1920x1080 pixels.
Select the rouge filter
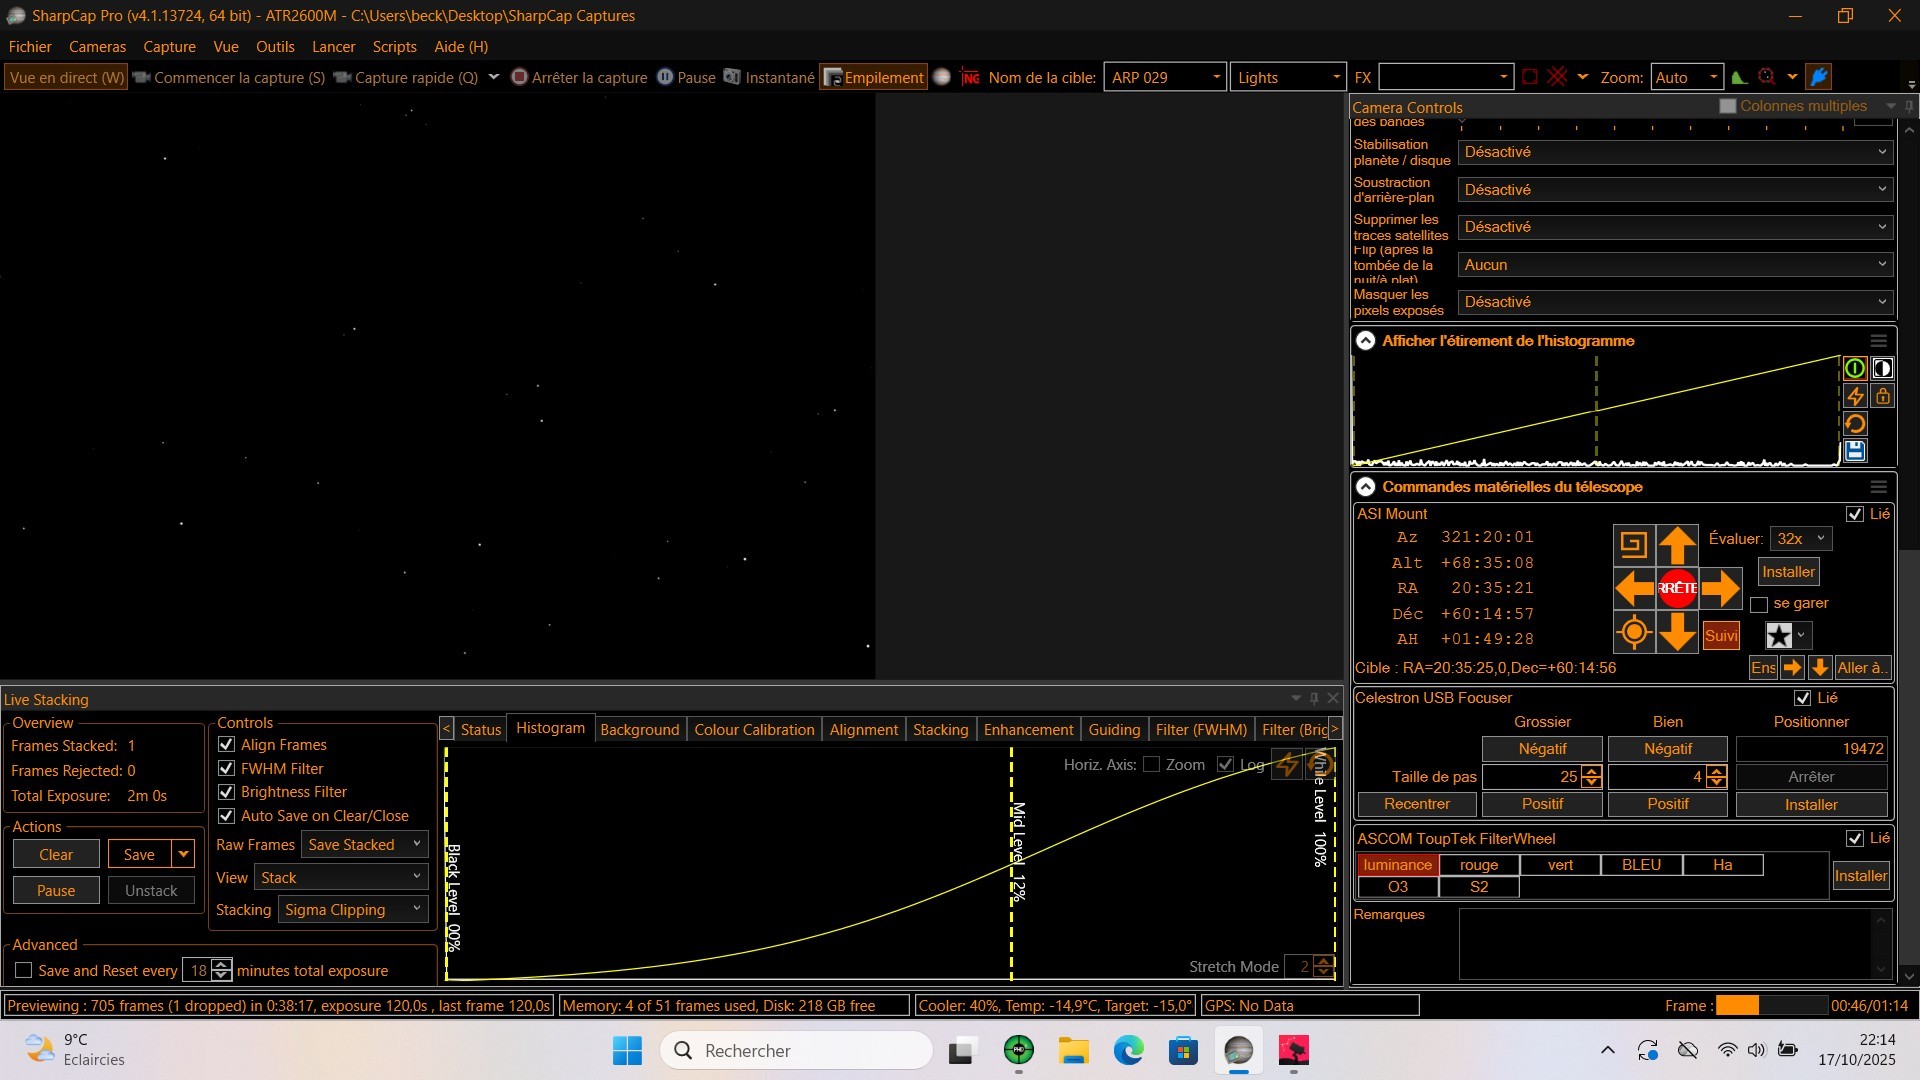click(1479, 864)
